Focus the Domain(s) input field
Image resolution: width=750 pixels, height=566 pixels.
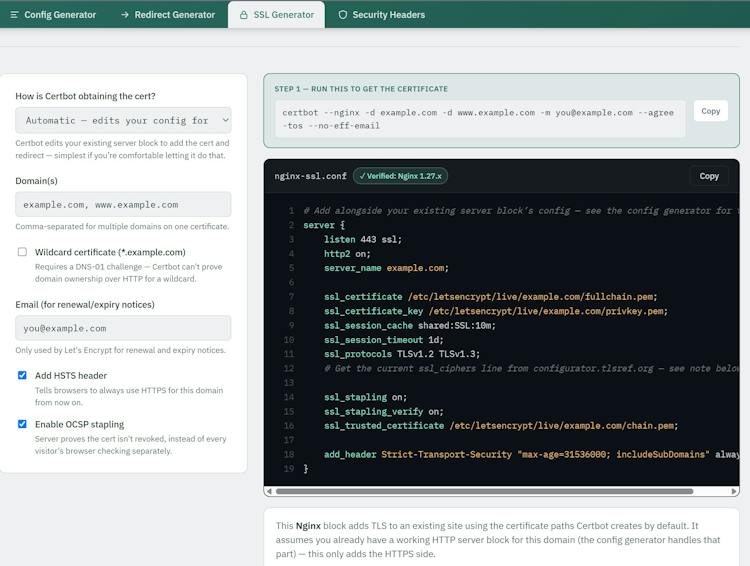pos(123,204)
